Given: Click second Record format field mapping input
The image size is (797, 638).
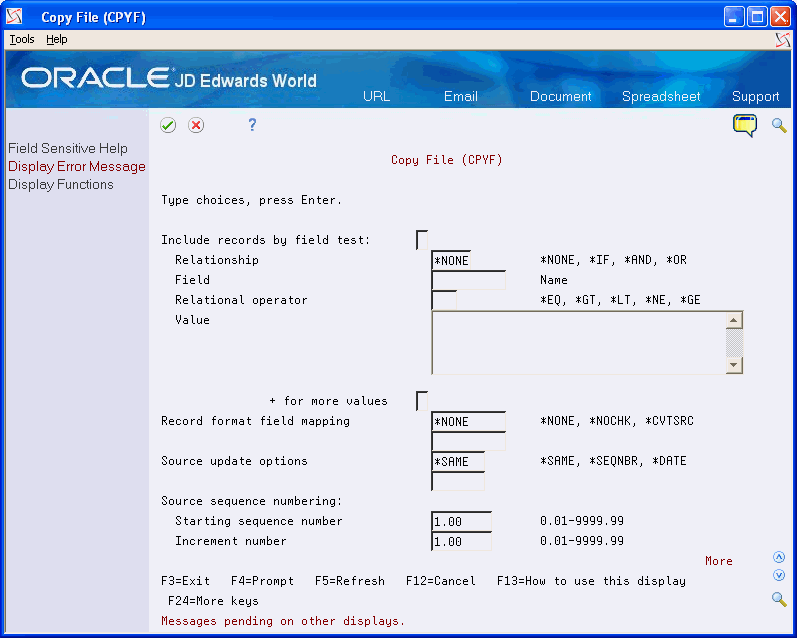Looking at the screenshot, I should click(468, 441).
